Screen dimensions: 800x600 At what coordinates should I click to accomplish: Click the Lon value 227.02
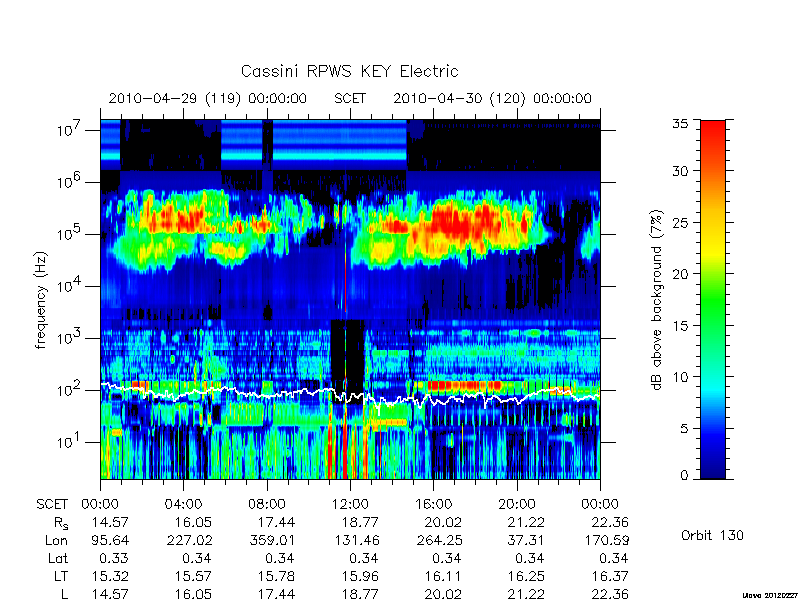click(x=190, y=540)
